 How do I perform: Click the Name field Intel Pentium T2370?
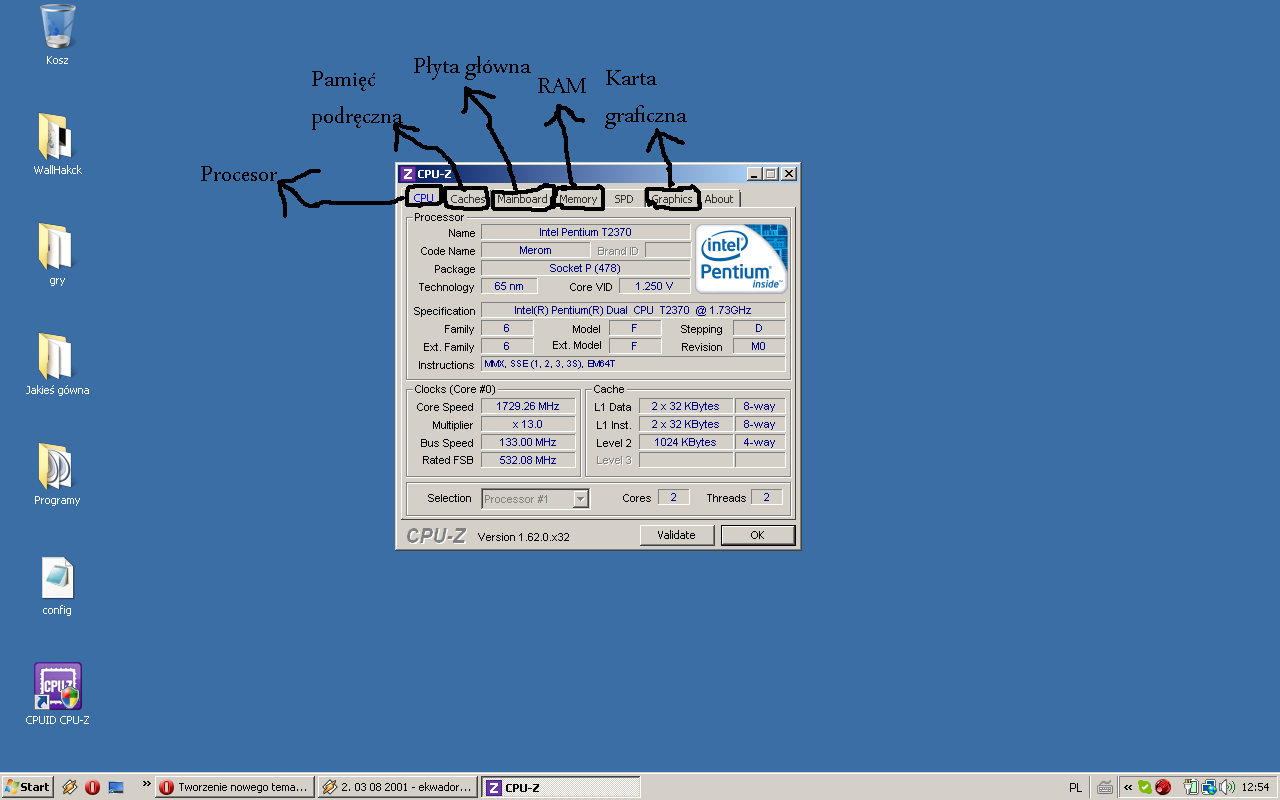pyautogui.click(x=585, y=232)
